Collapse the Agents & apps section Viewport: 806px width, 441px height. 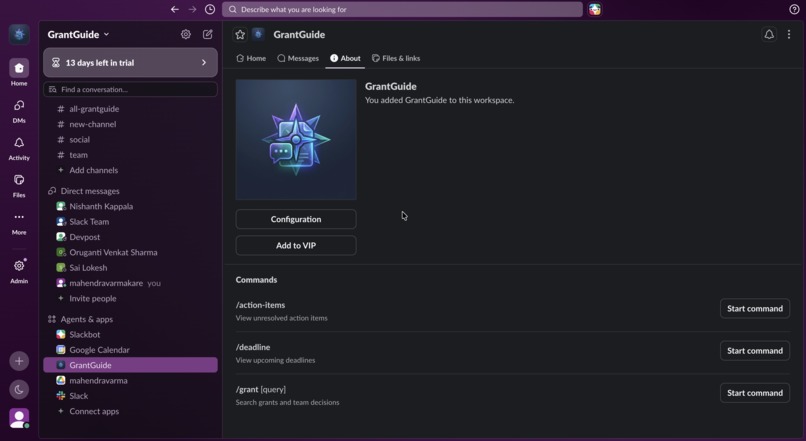(x=86, y=319)
